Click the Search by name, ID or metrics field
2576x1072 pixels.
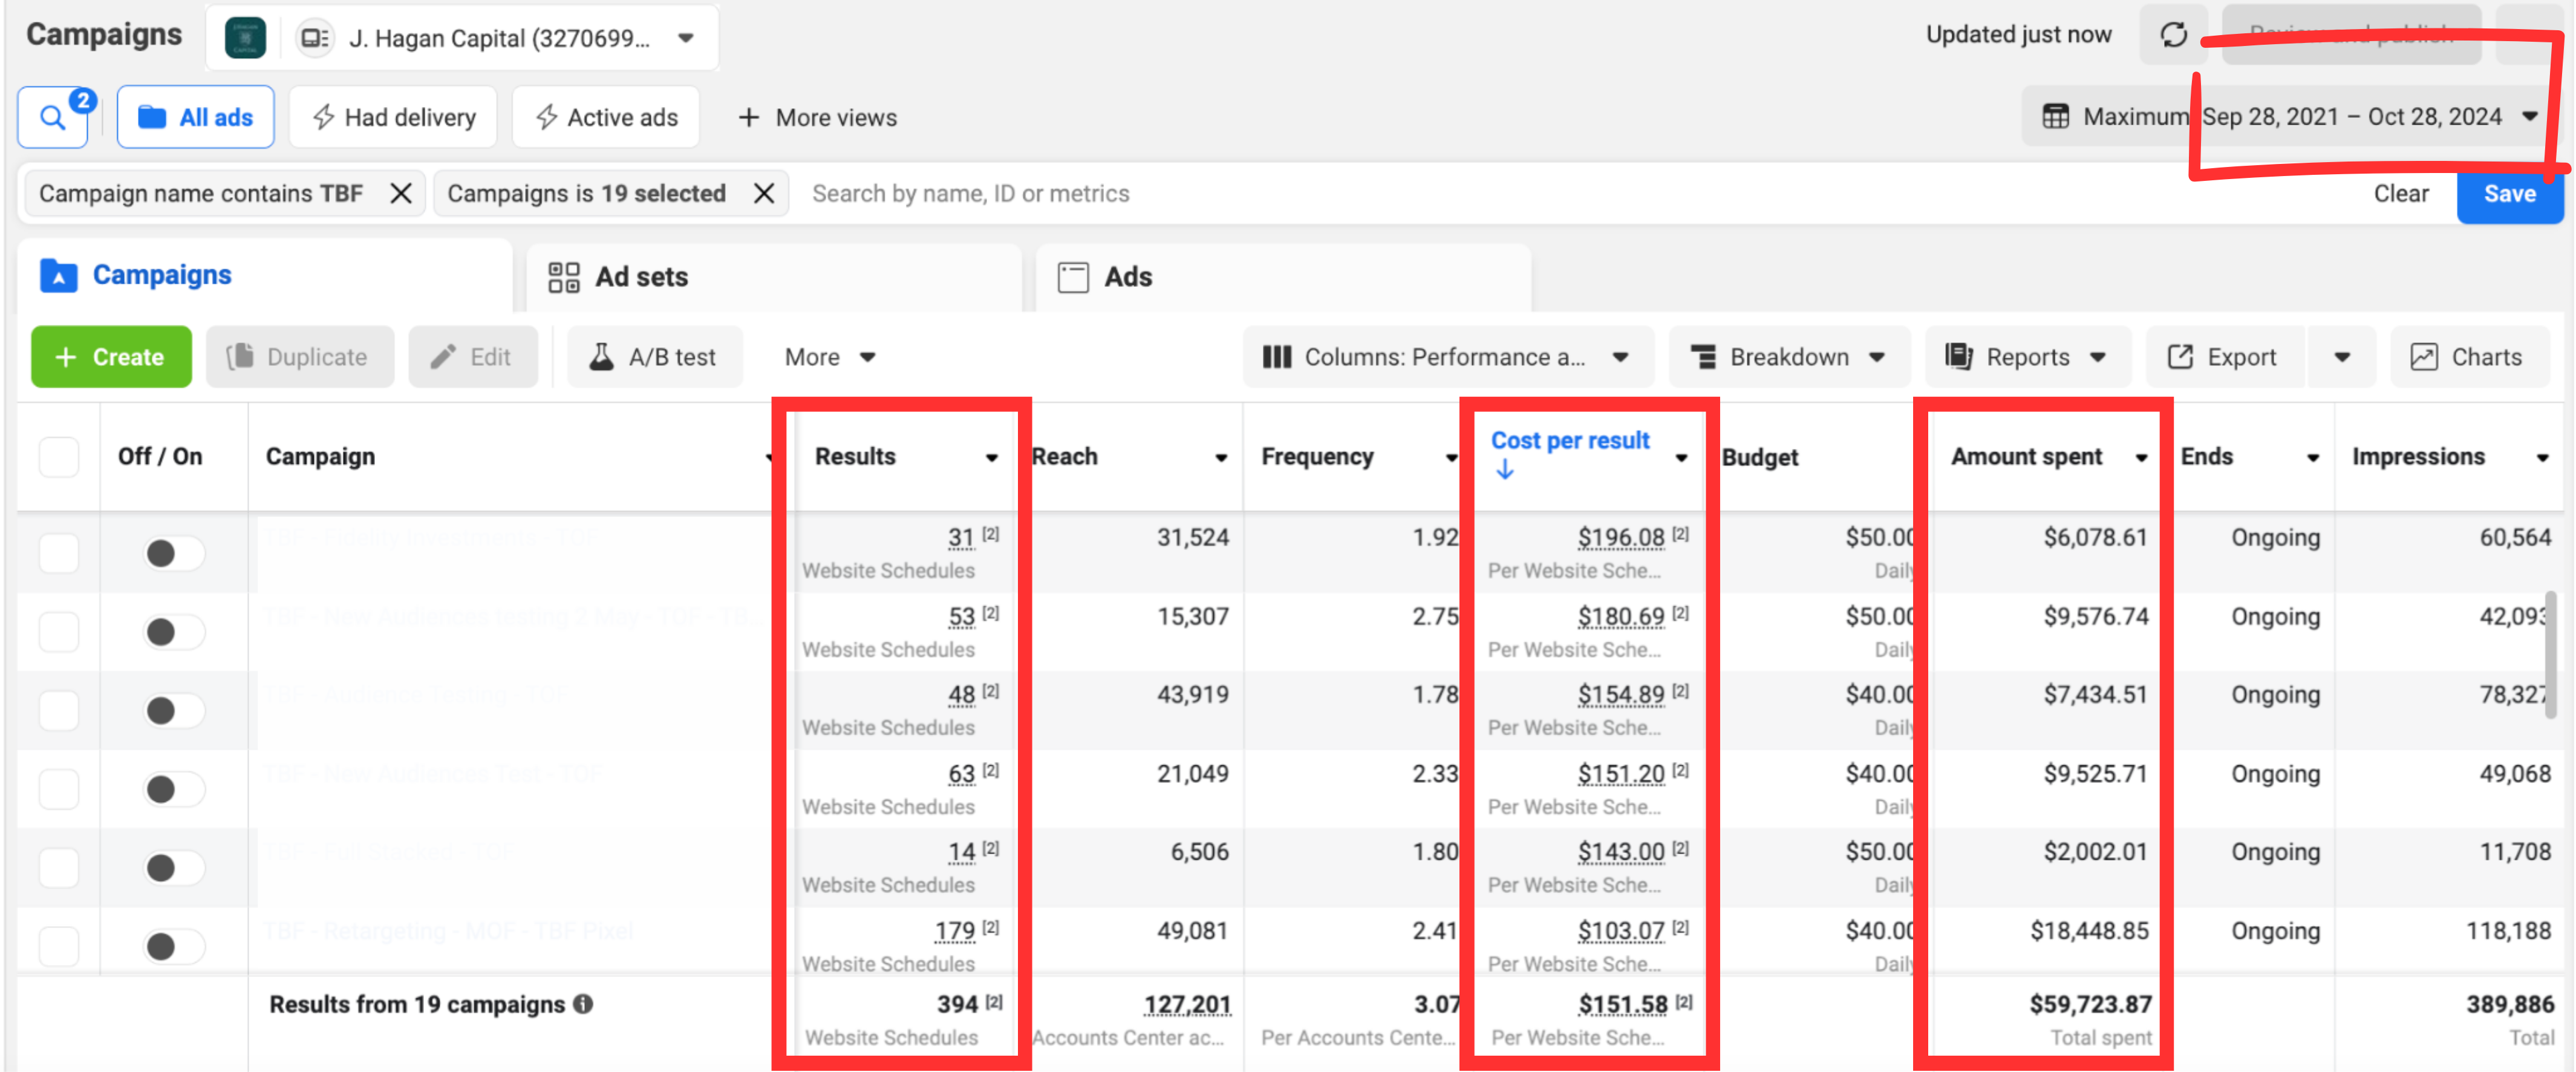click(x=1580, y=194)
